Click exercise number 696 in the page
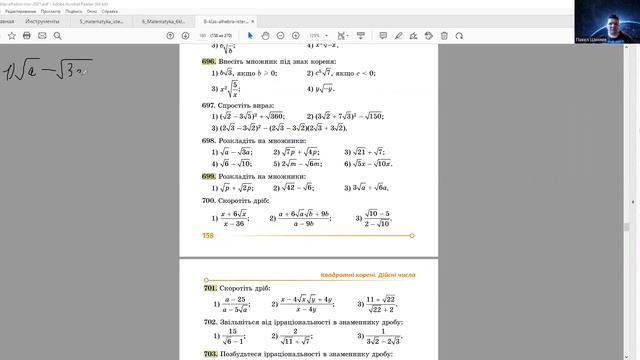 [209, 62]
